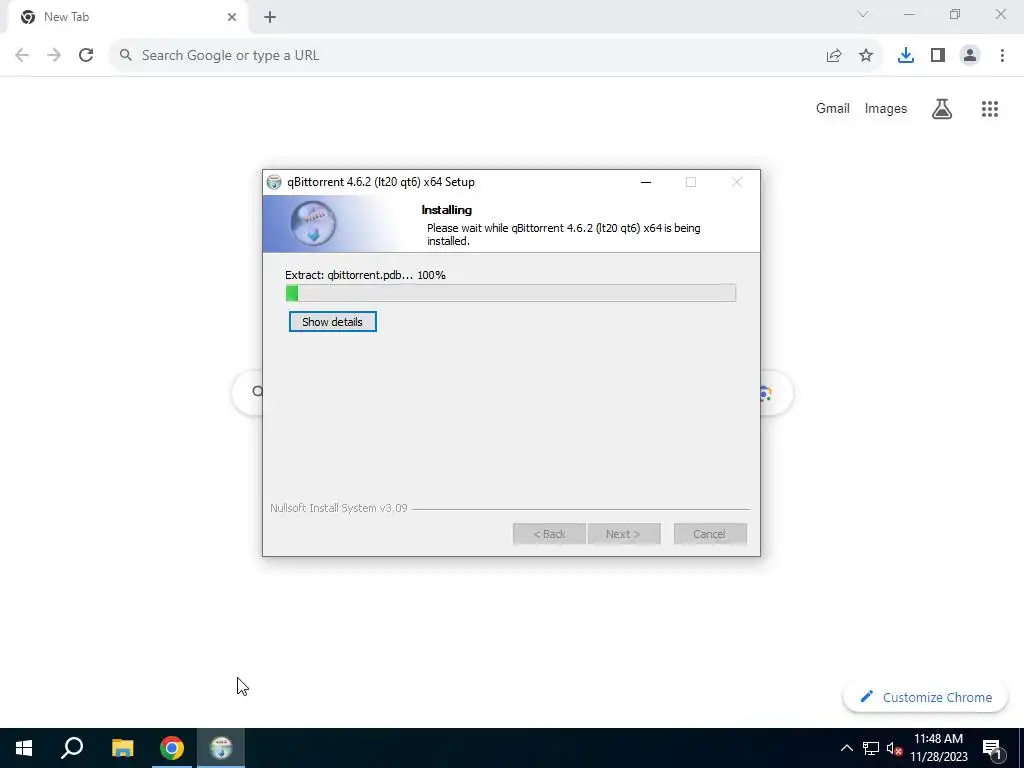1024x768 pixels.
Task: Open the Chrome three-dot menu
Action: (x=1002, y=56)
